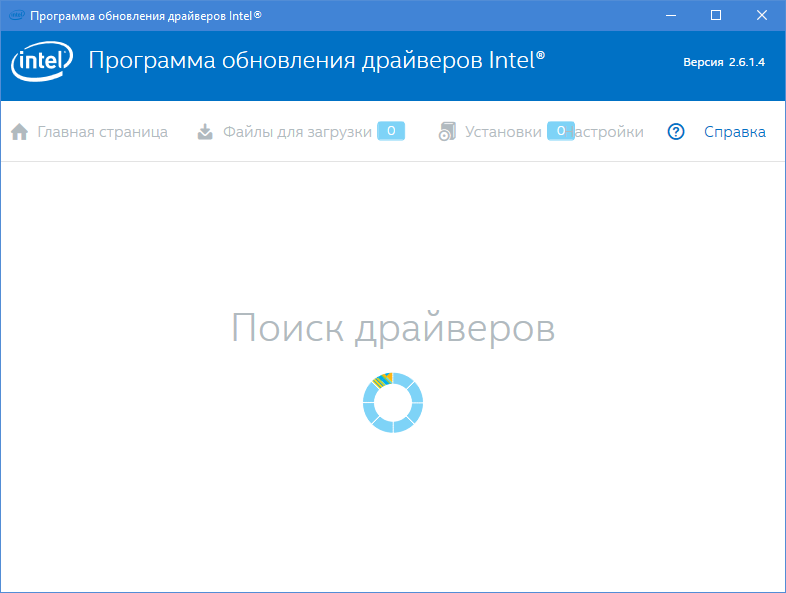Open the Главная страница tab
The image size is (786, 593).
coord(102,132)
